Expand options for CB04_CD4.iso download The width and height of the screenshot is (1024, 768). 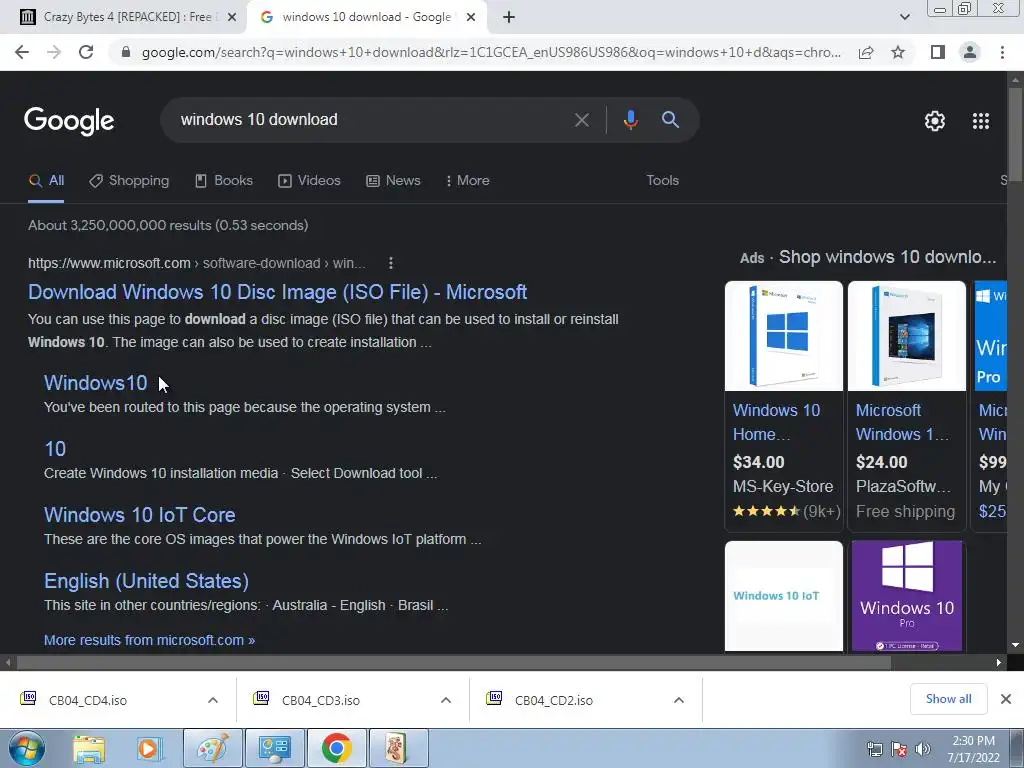tap(213, 700)
